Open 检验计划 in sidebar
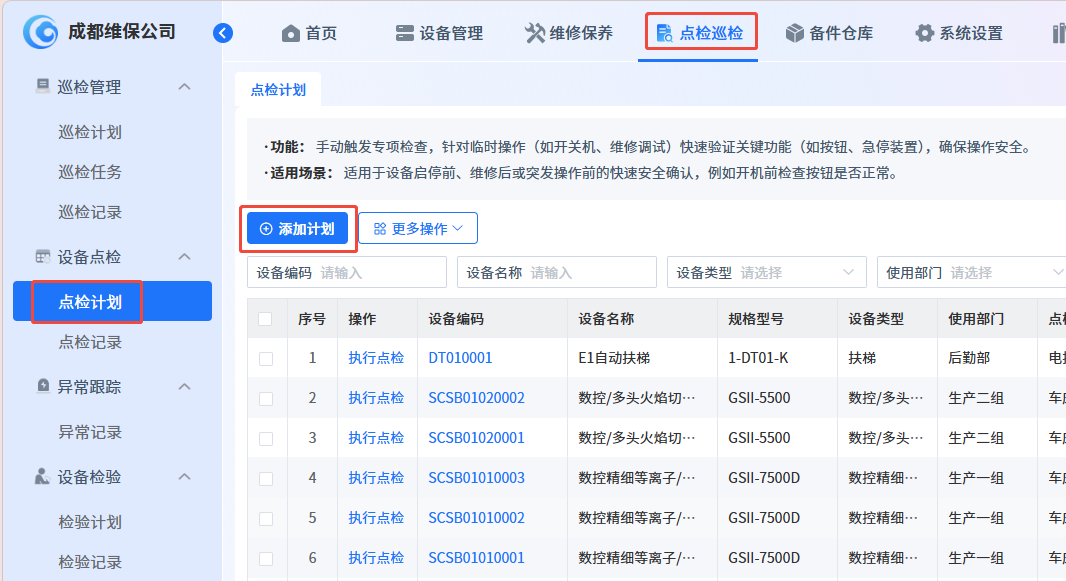1066x581 pixels. pos(90,522)
